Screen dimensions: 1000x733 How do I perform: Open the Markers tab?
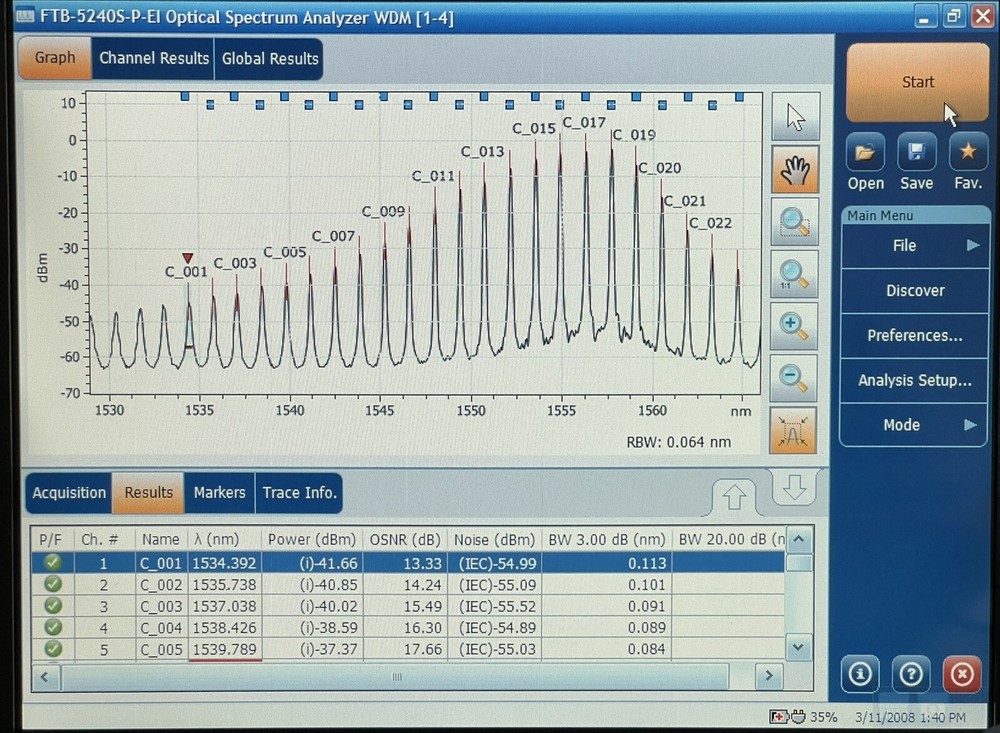point(219,493)
